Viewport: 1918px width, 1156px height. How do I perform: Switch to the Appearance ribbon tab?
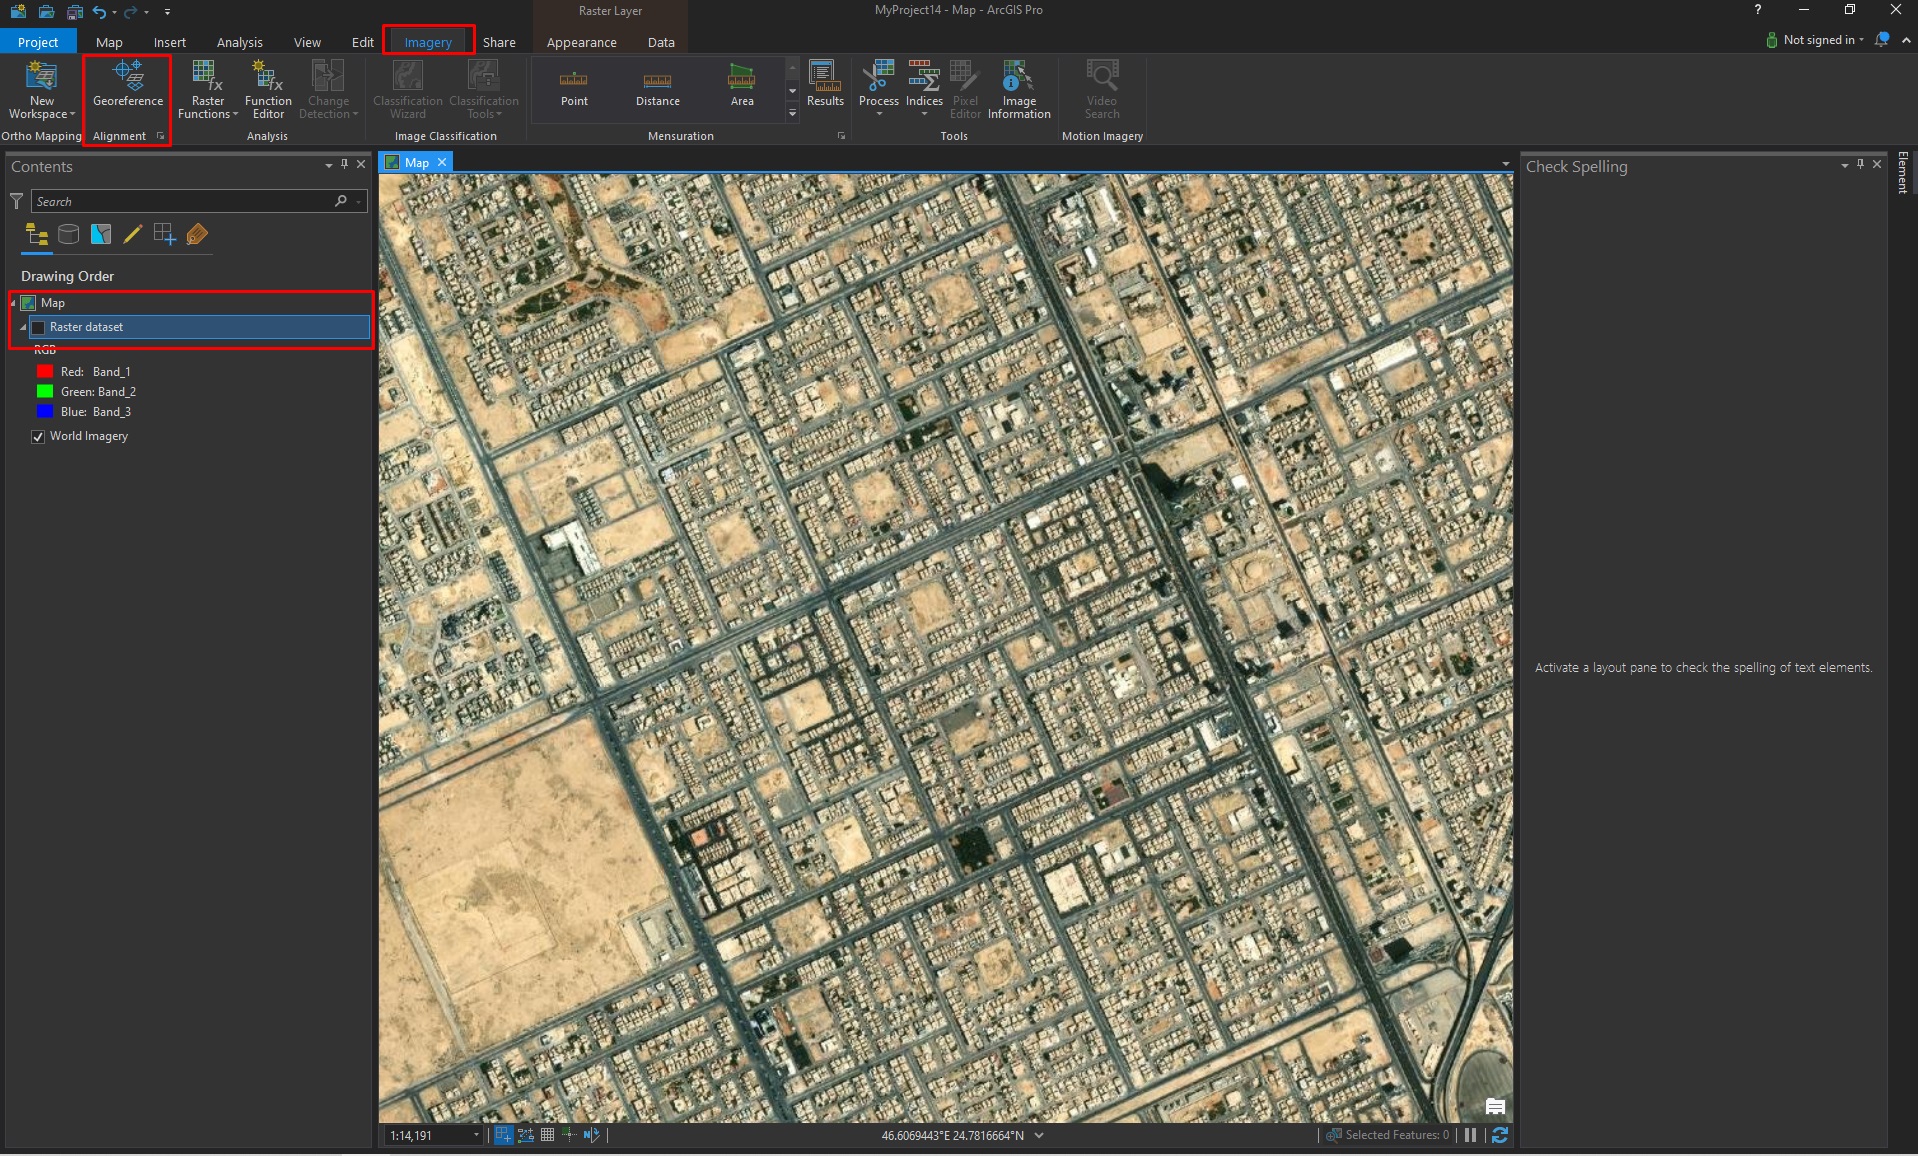coord(581,42)
